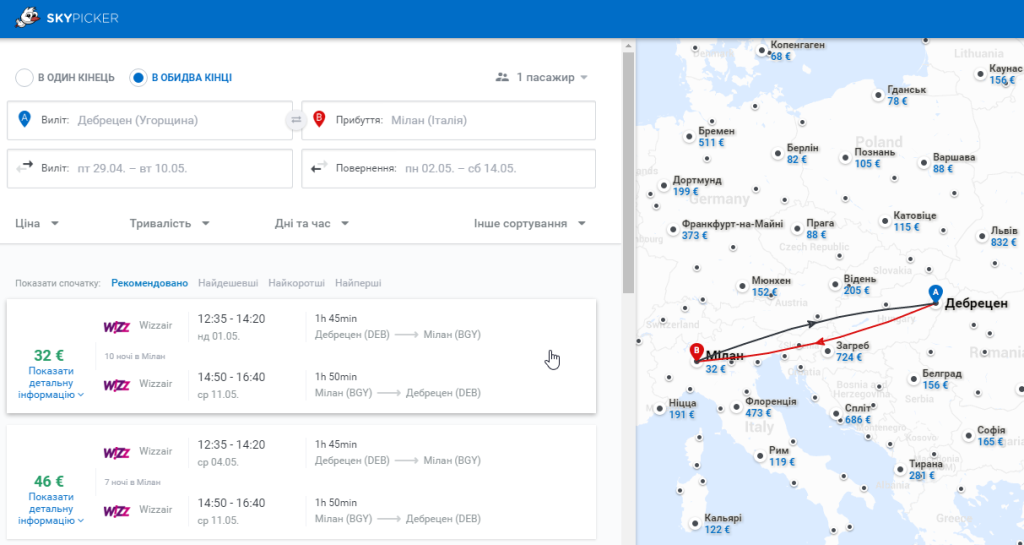1024x545 pixels.
Task: Select Кальярі 122 € map dot
Action: 695,523
